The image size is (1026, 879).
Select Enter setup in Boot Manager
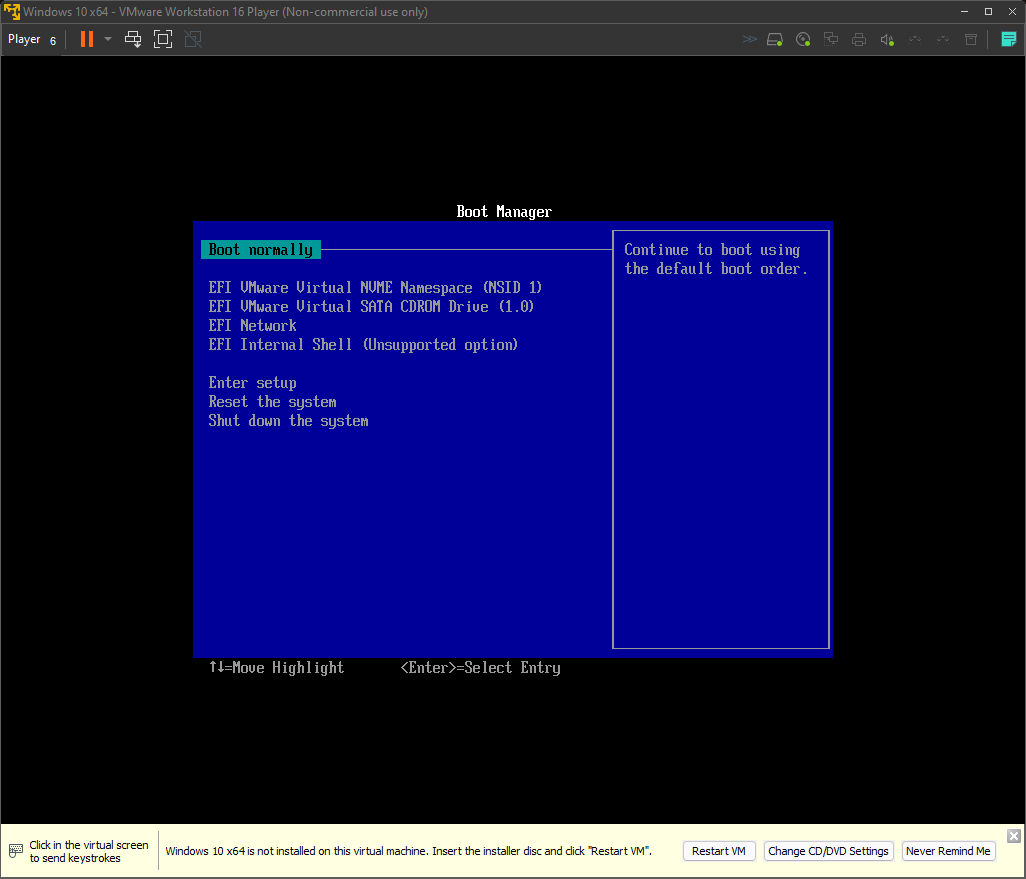252,383
